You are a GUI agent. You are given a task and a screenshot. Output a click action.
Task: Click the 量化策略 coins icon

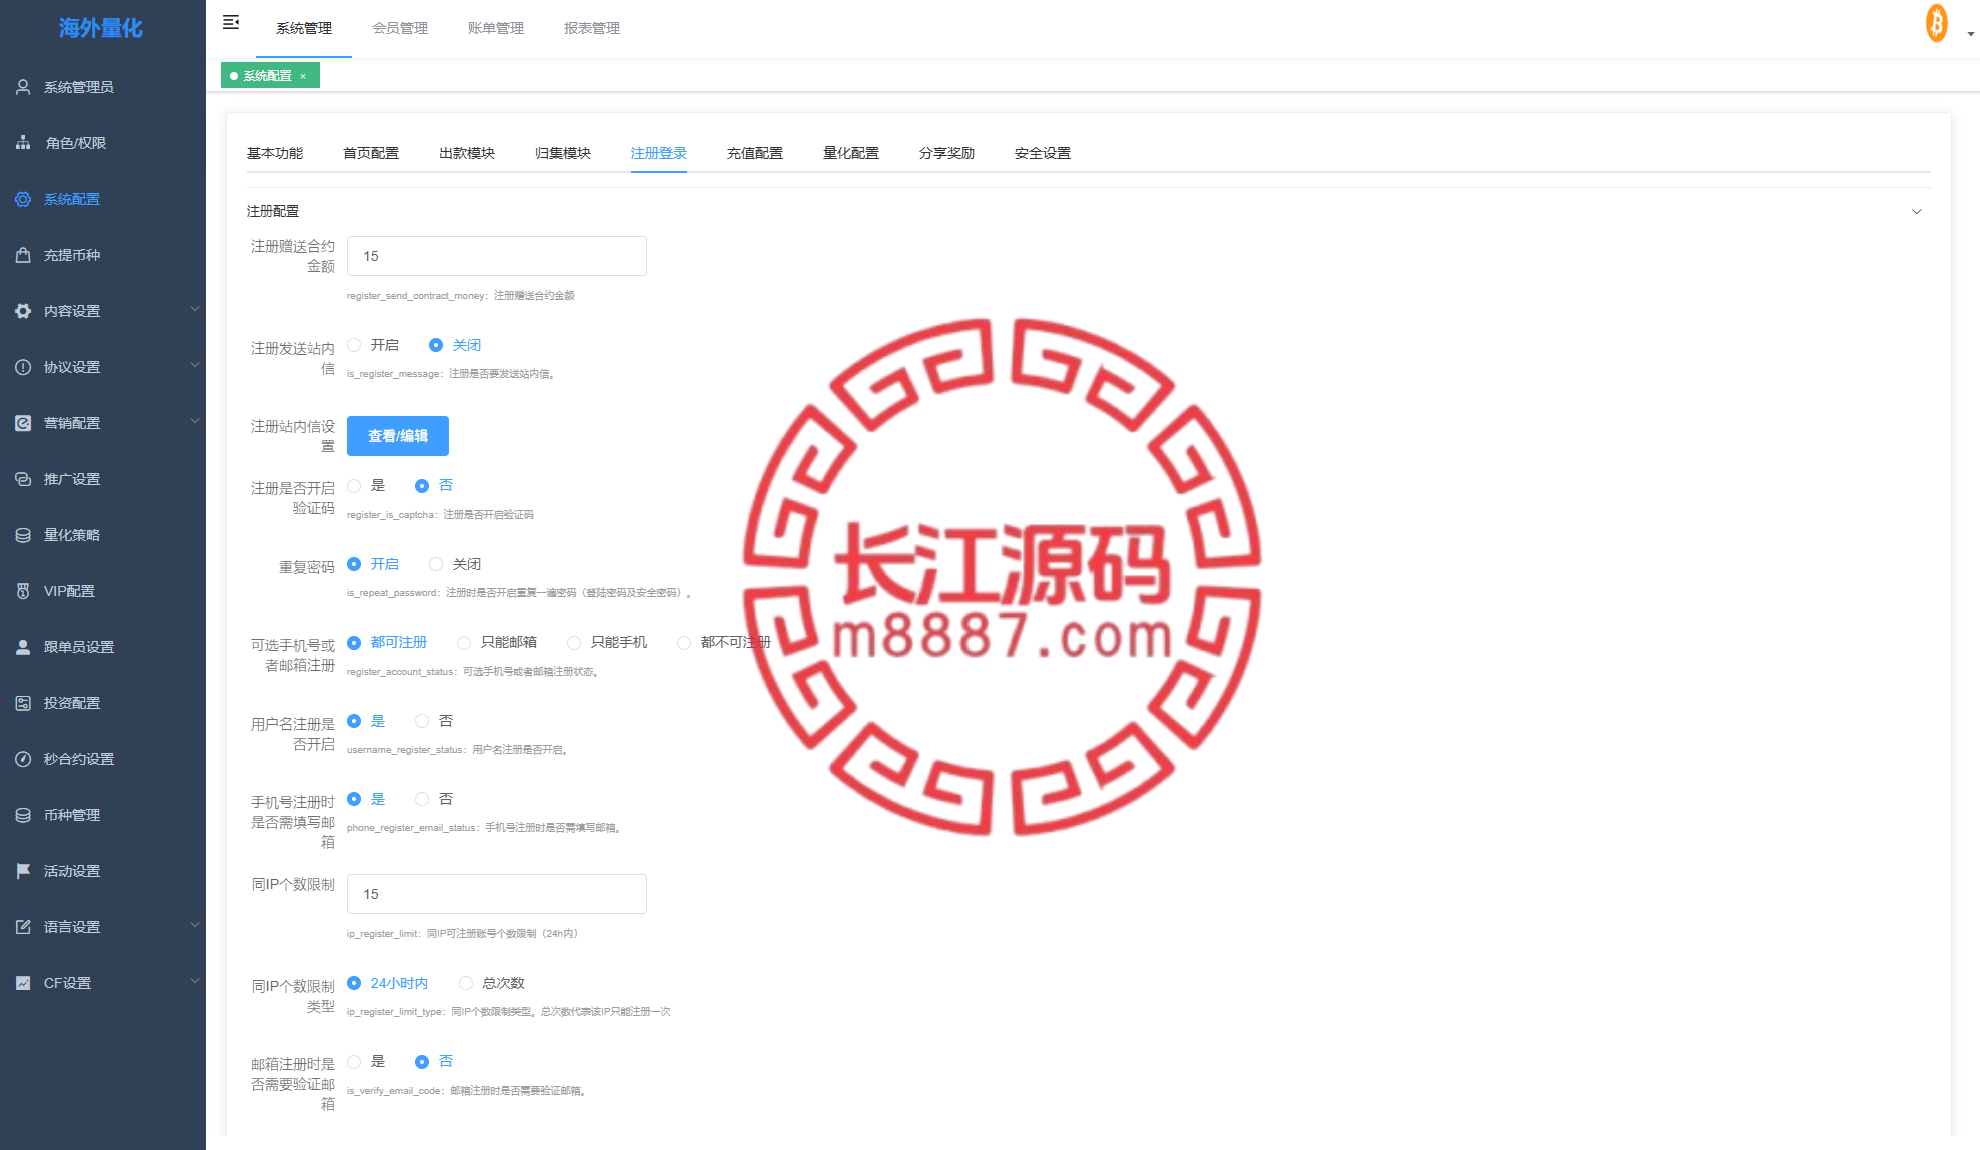[x=23, y=535]
